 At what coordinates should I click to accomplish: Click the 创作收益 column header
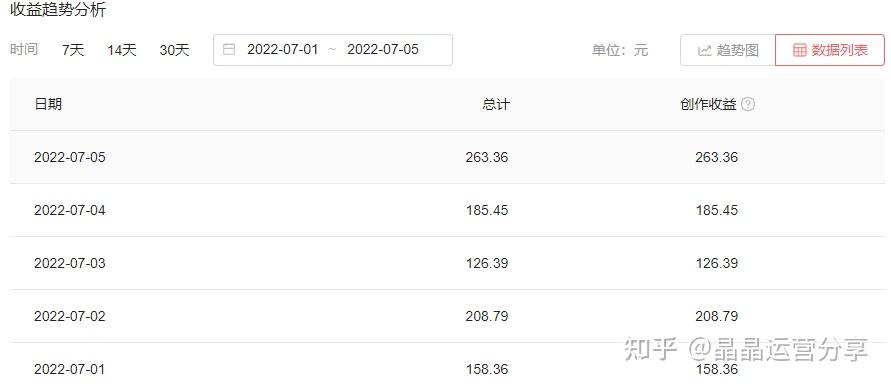708,105
